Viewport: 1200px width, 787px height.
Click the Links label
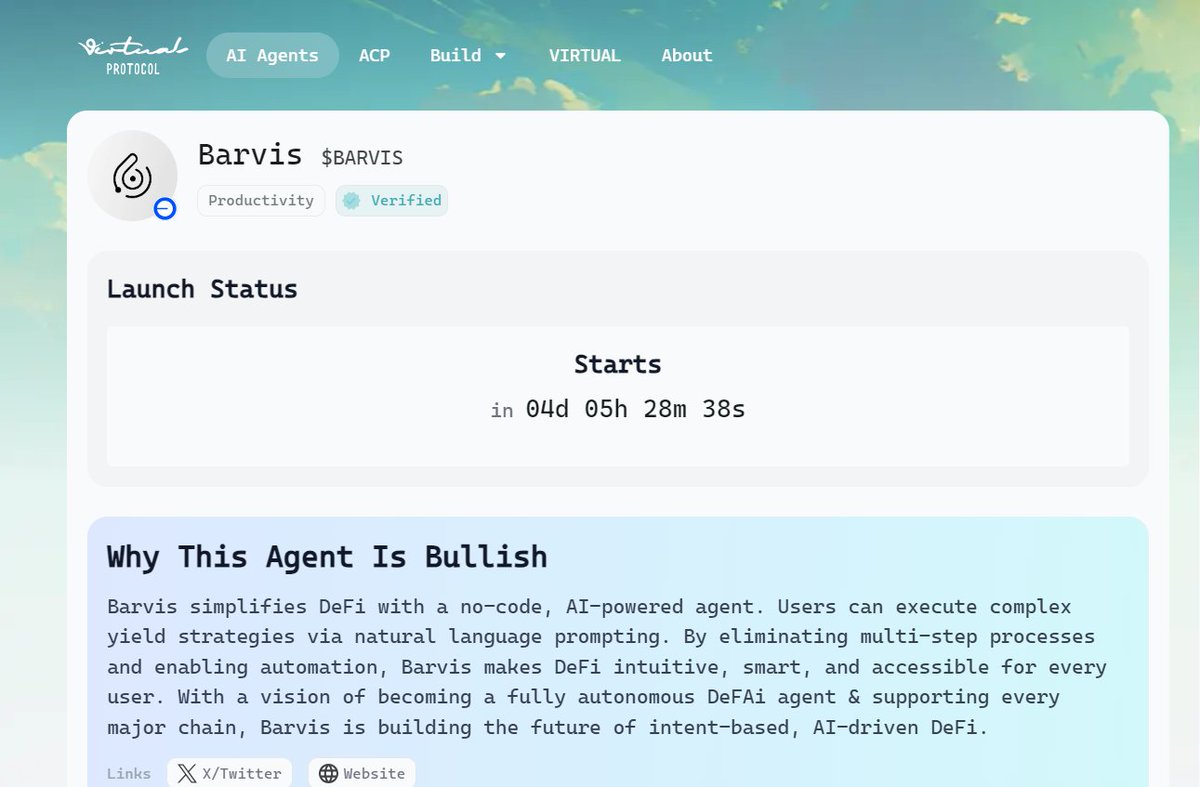tap(129, 773)
